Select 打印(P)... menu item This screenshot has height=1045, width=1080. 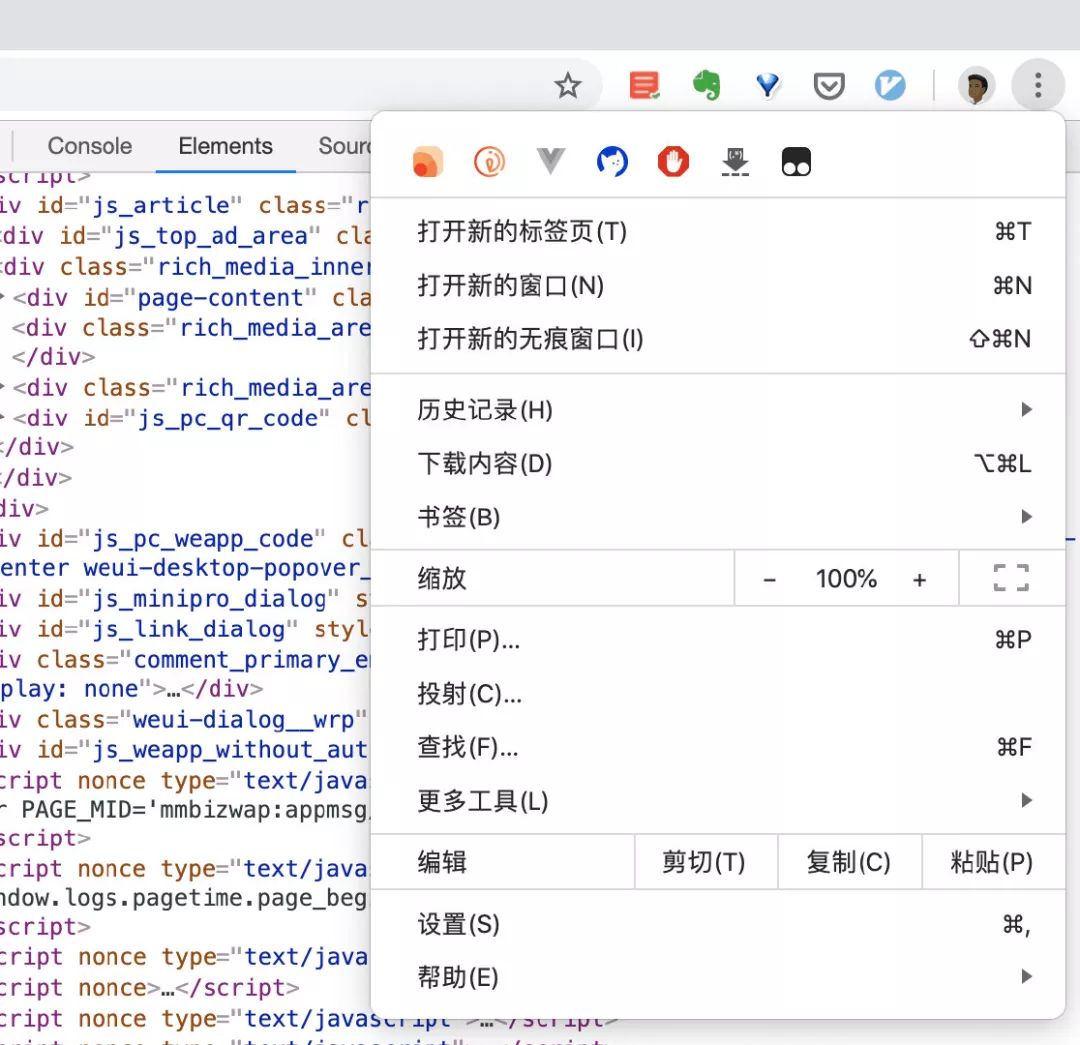tap(718, 640)
